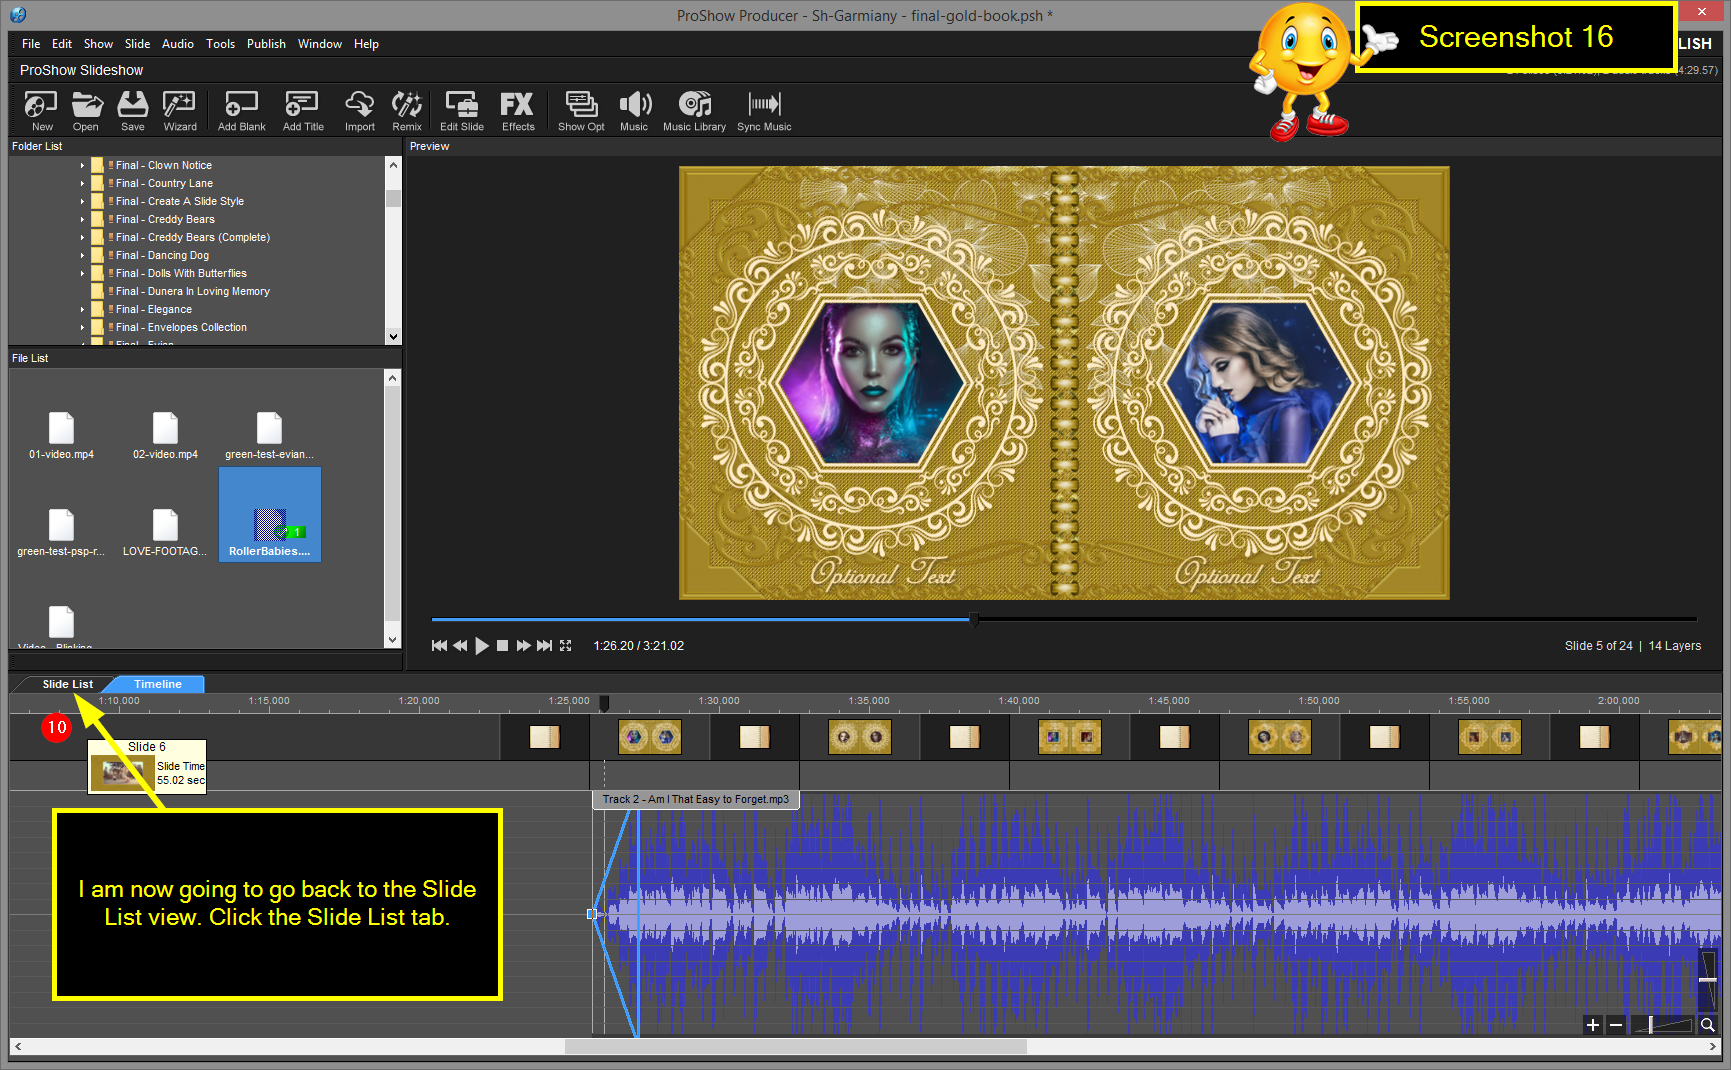
Task: Switch to the Timeline tab
Action: point(158,685)
